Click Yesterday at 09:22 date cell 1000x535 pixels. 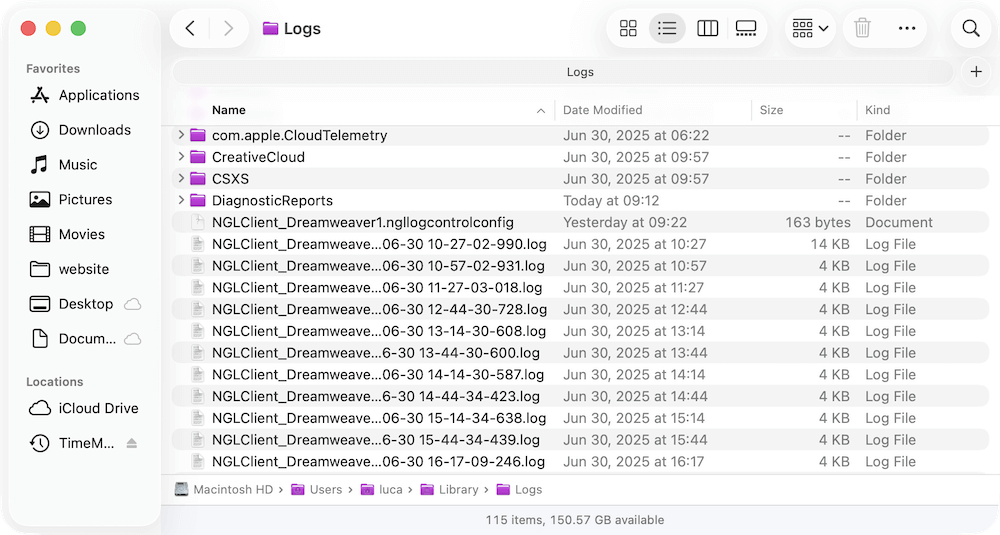click(624, 222)
